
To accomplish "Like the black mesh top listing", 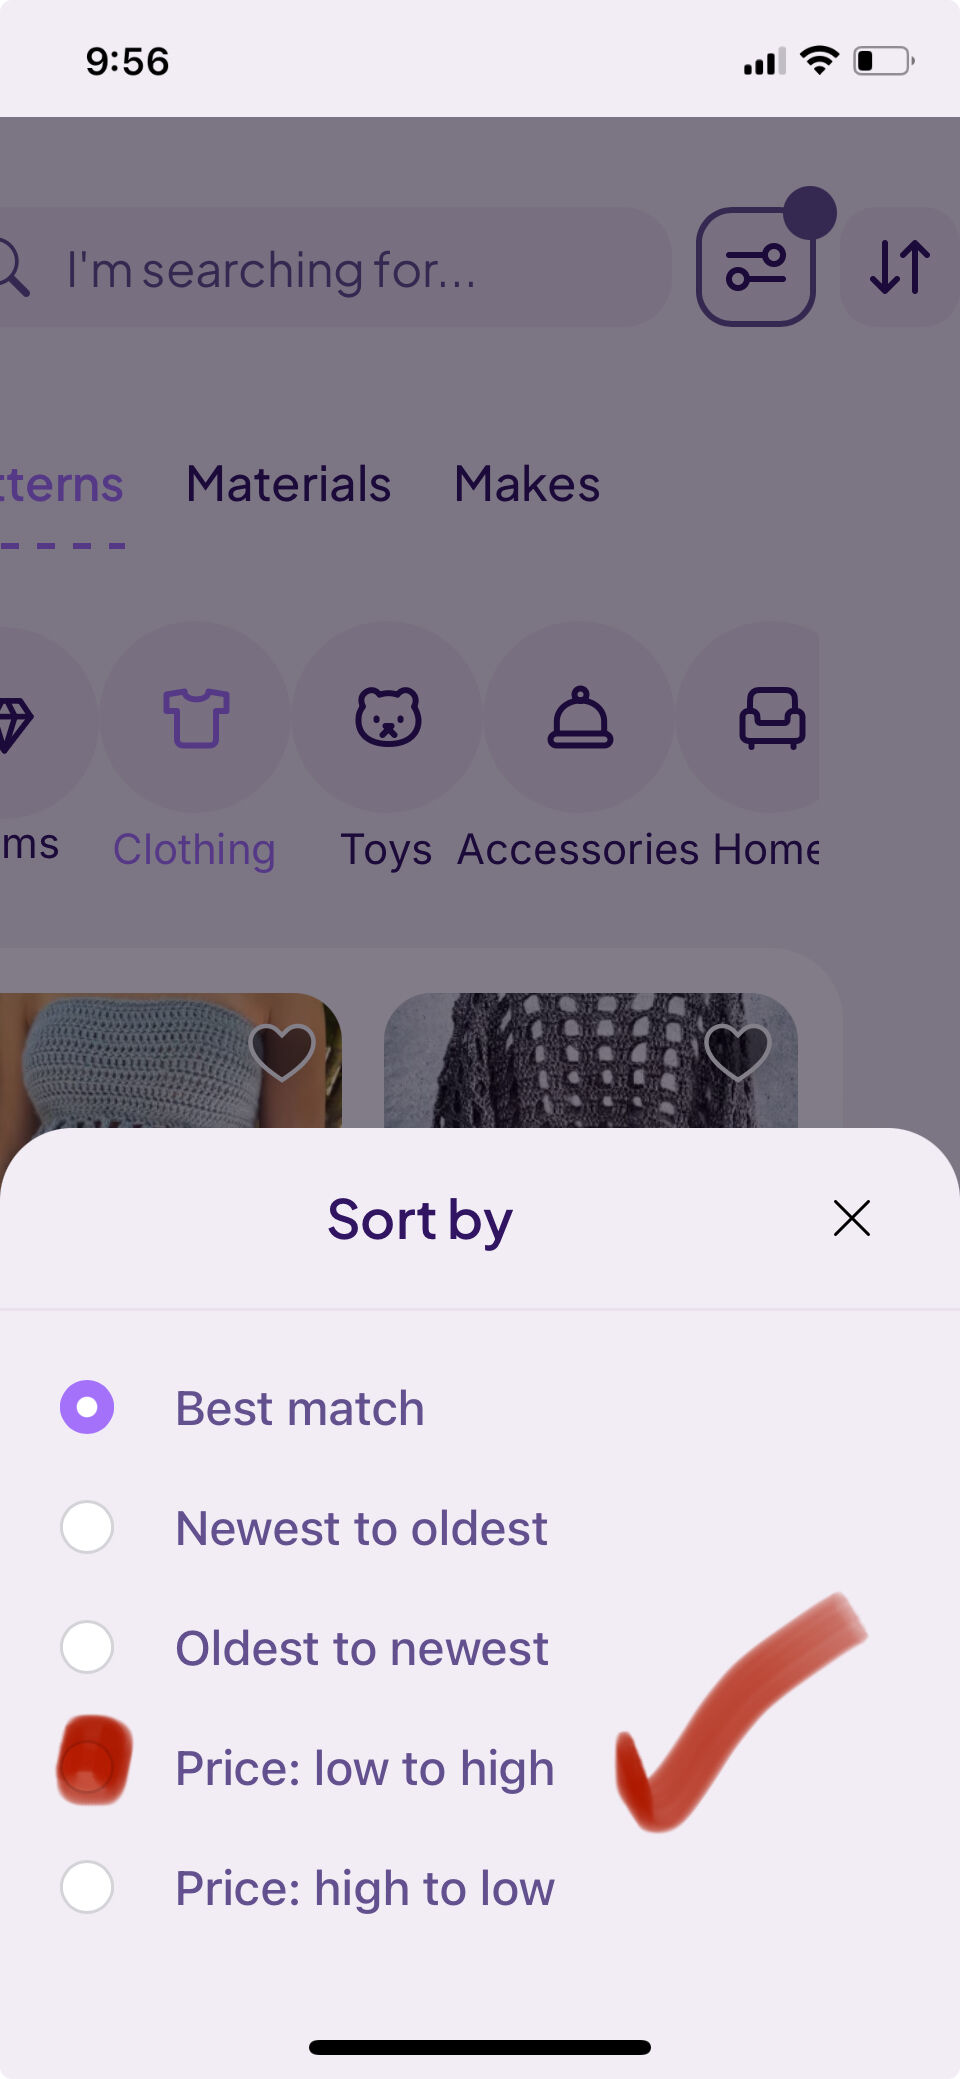I will (738, 1052).
